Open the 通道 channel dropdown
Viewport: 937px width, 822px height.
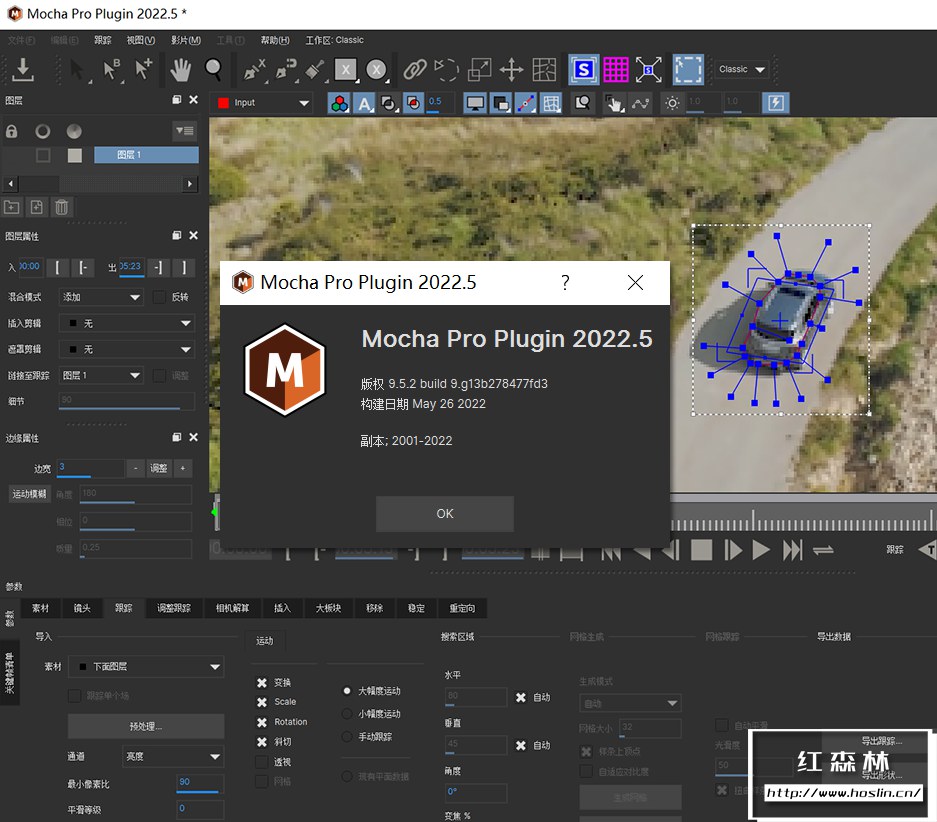coord(172,757)
